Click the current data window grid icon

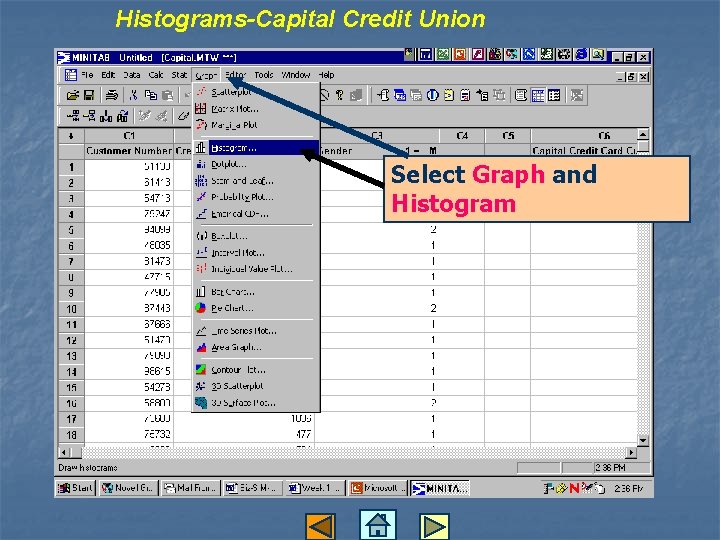tap(538, 96)
